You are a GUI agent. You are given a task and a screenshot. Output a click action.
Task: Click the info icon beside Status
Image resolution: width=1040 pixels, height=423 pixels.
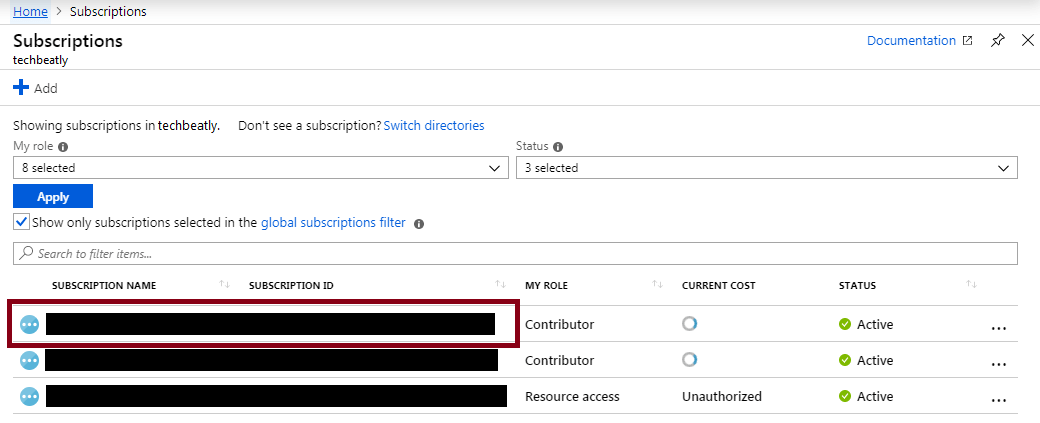pos(558,147)
